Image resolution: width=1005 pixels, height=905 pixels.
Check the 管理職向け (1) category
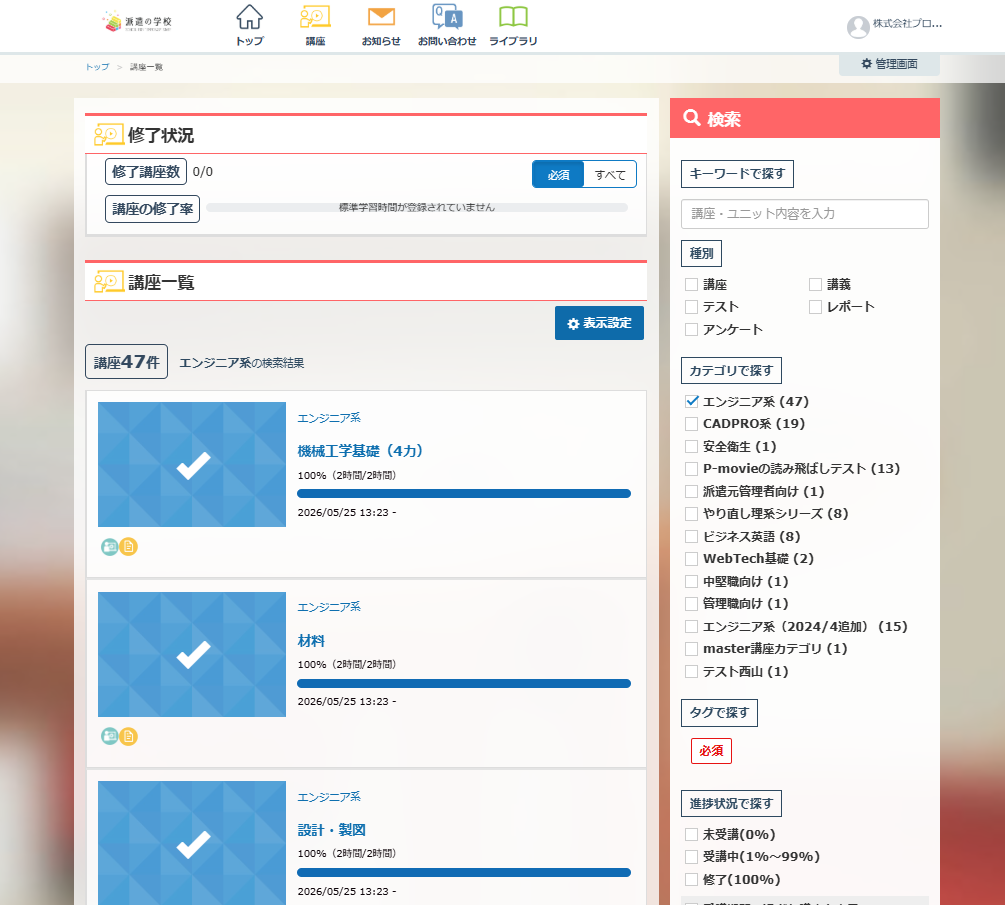(x=691, y=604)
